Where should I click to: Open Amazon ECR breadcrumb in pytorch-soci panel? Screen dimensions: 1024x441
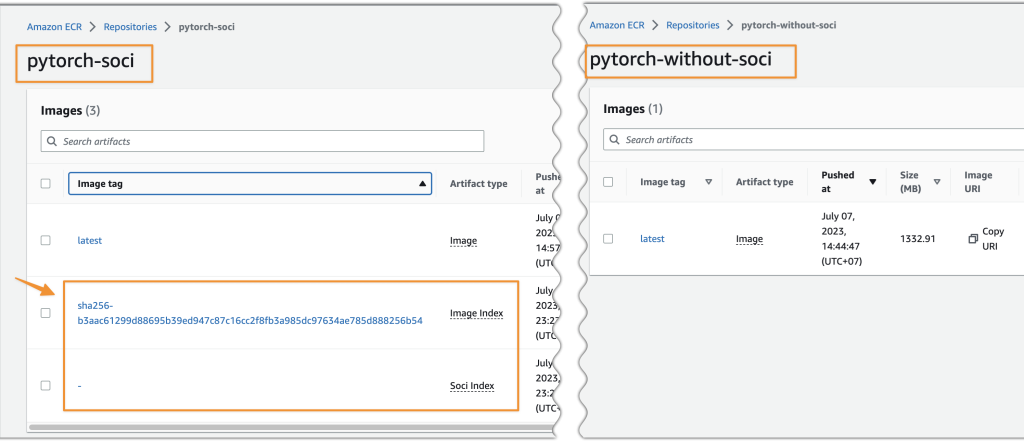[x=54, y=27]
